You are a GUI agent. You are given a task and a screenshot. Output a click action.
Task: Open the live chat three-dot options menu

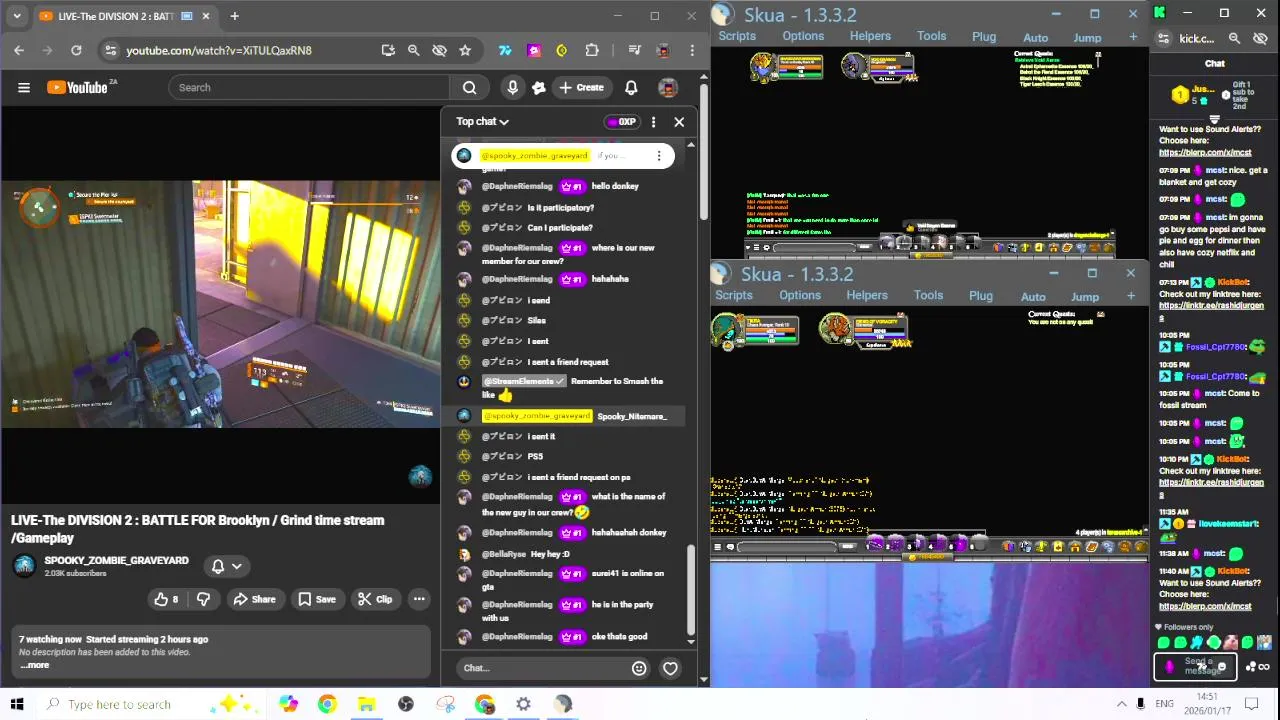coord(653,122)
